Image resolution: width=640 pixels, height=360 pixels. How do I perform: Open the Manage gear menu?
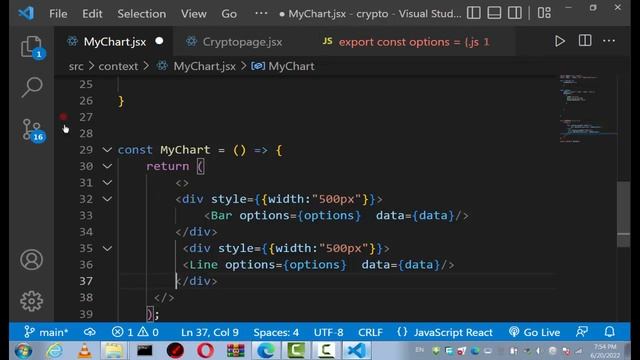coord(31,301)
